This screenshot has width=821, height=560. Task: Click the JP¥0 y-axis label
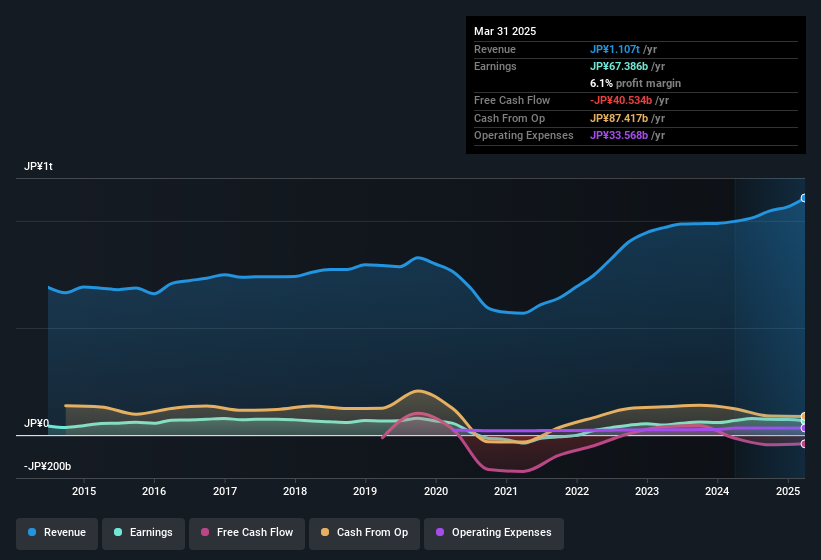point(36,423)
